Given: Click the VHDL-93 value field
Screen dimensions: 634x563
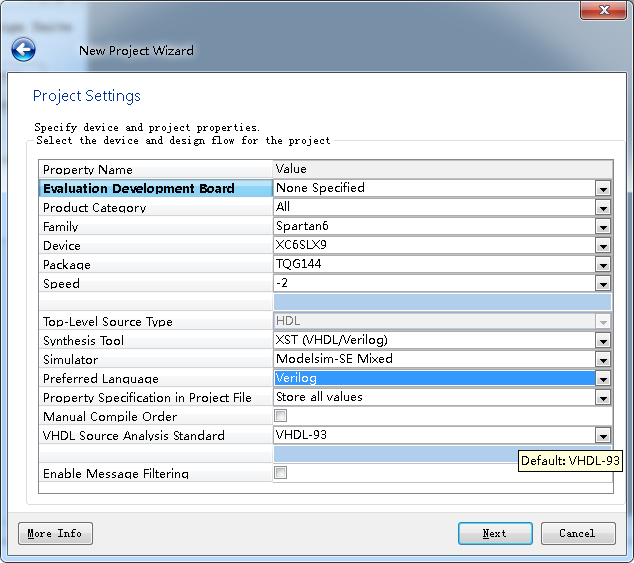Looking at the screenshot, I should tap(434, 435).
